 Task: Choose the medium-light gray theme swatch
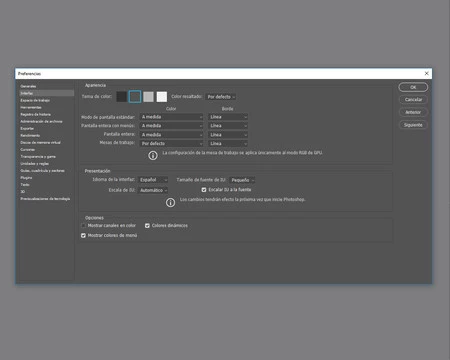[x=148, y=97]
